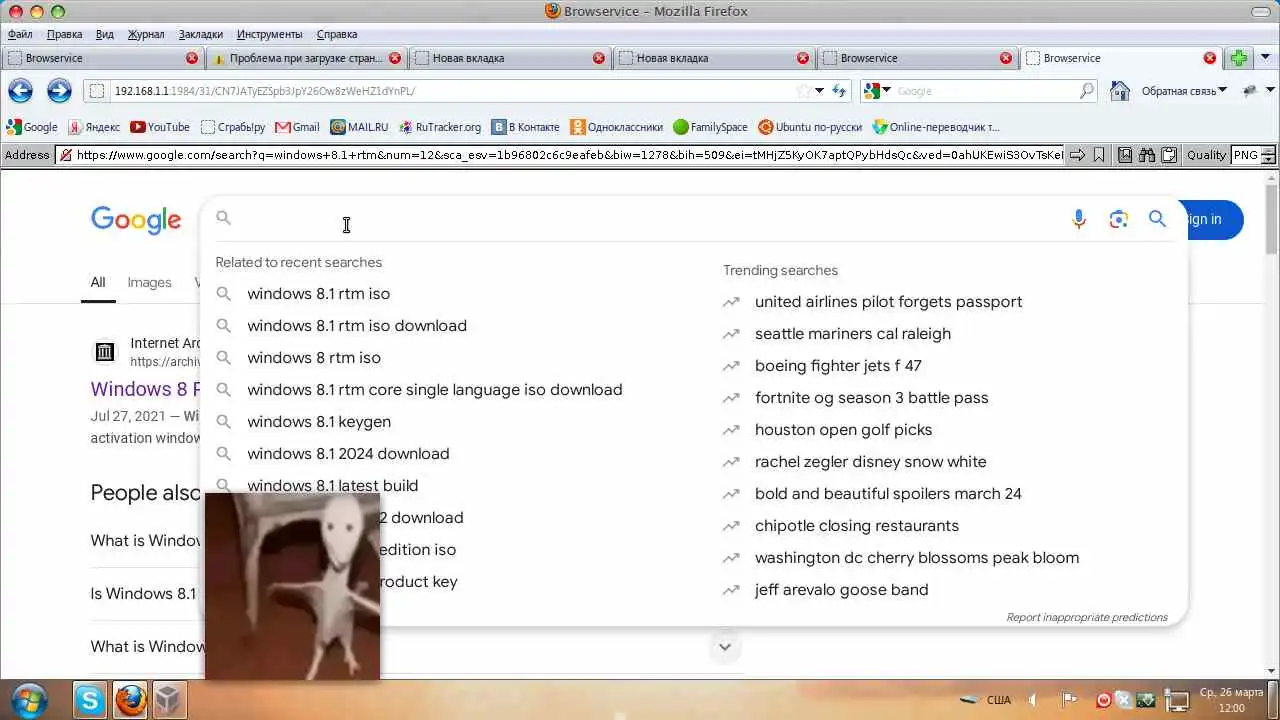The image size is (1280, 720).
Task: Select suggestion windows 8.1 2024 download
Action: 348,454
